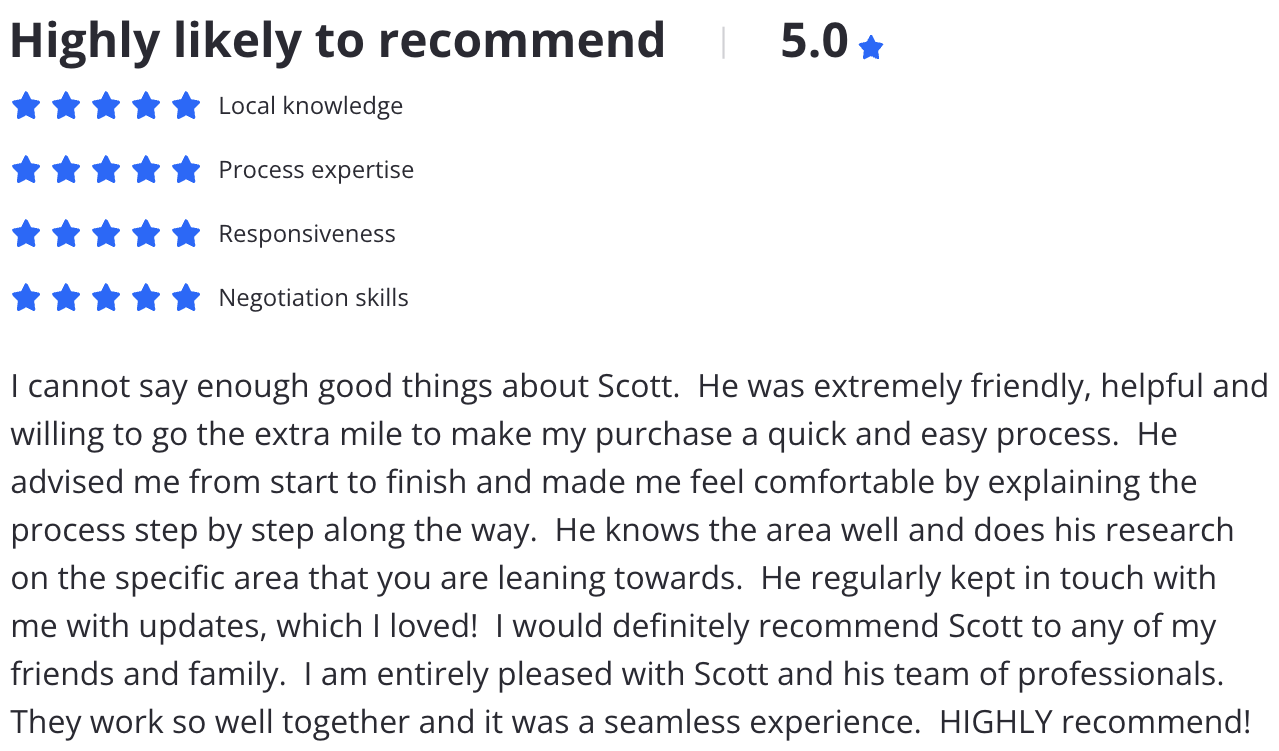Image resolution: width=1279 pixels, height=751 pixels.
Task: Click the HIGHLY recommend! closing sentence
Action: [x=1095, y=721]
